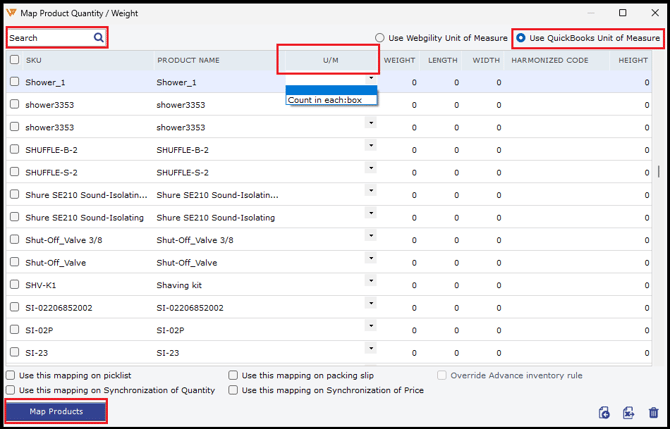Check Use this mapping on packing slip
The height and width of the screenshot is (429, 670).
pos(233,376)
